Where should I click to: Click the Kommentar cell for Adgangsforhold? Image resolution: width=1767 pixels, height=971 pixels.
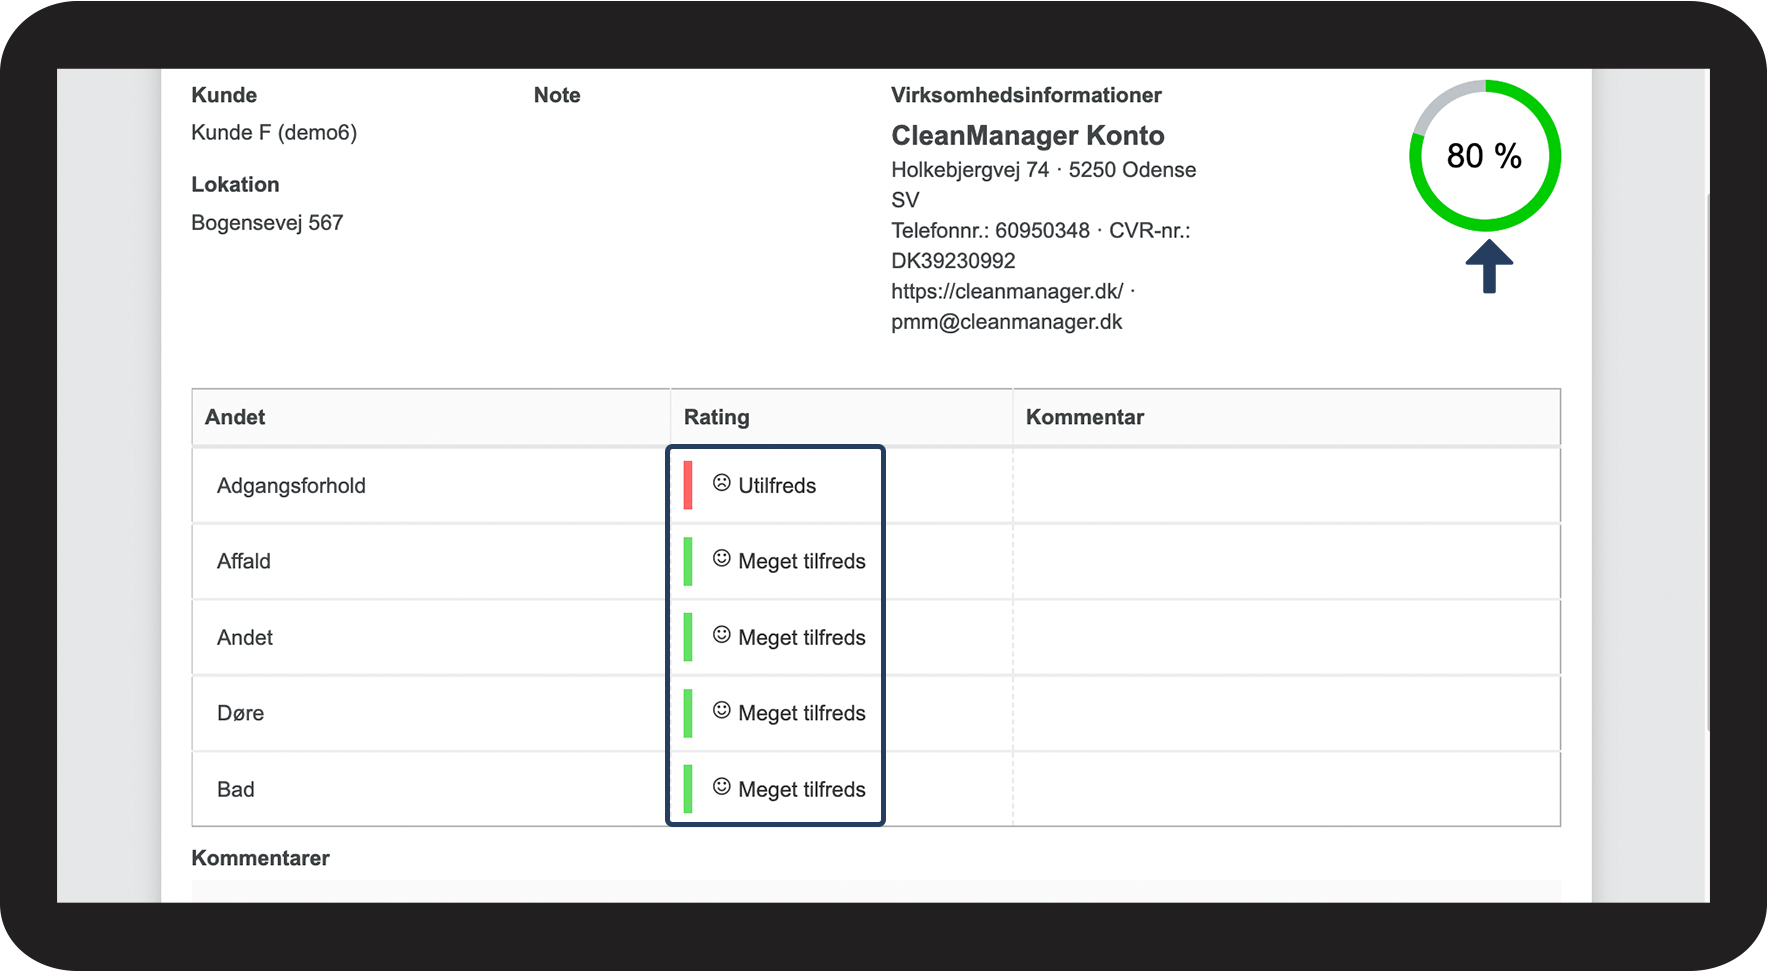click(1286, 485)
